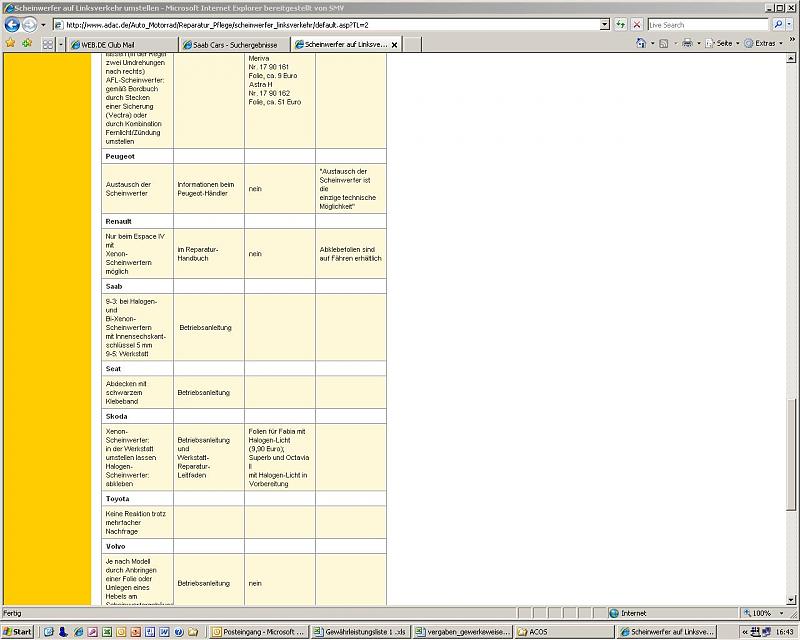
Task: Print the page with the printer icon
Action: pos(688,43)
